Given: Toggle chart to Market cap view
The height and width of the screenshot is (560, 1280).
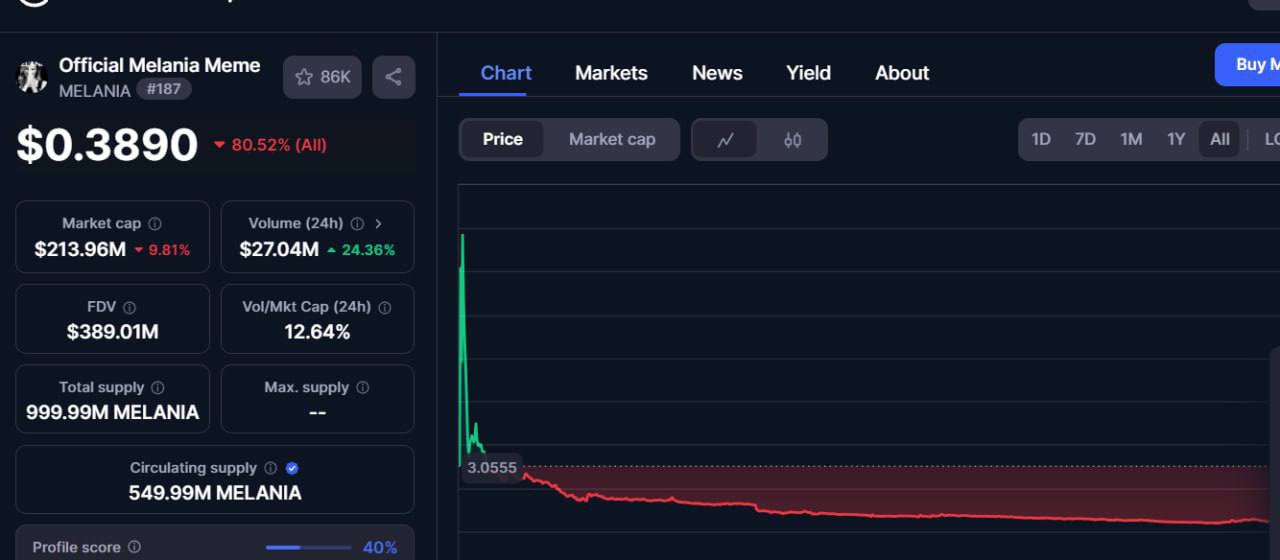Looking at the screenshot, I should [x=612, y=140].
